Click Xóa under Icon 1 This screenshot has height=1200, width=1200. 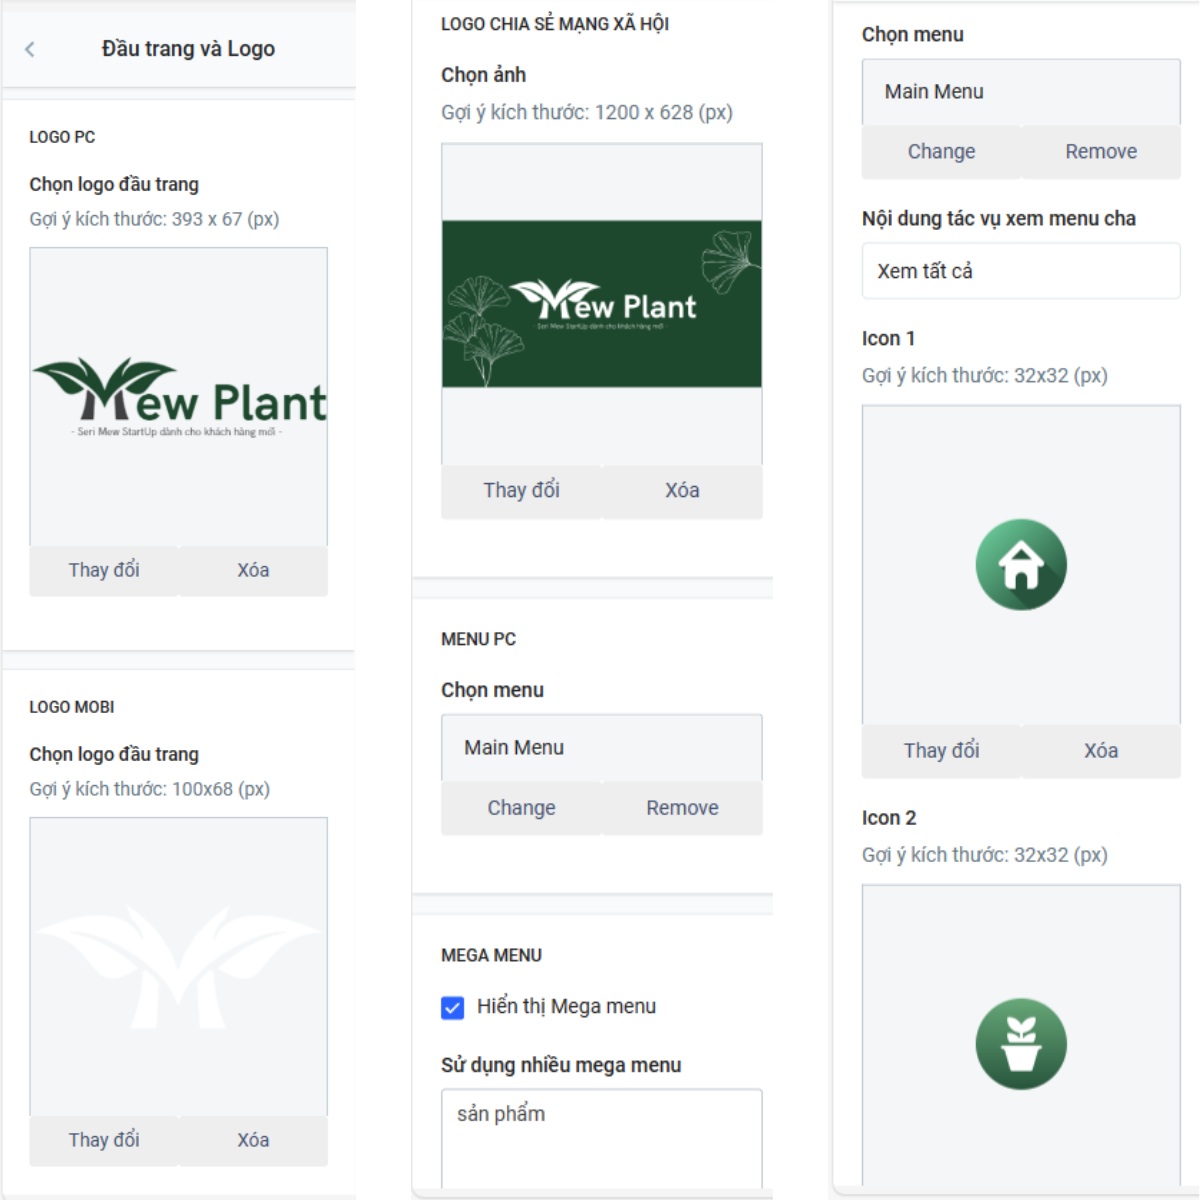[x=1101, y=751]
